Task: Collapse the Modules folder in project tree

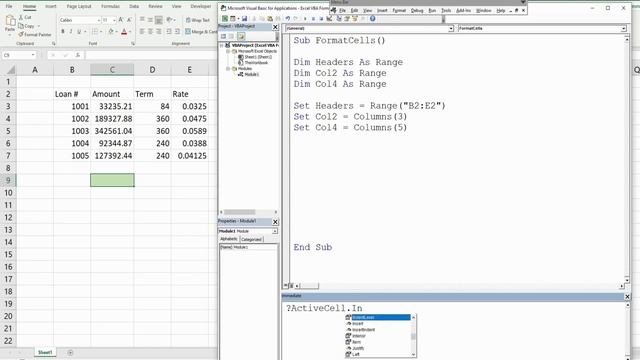Action: pyautogui.click(x=228, y=69)
